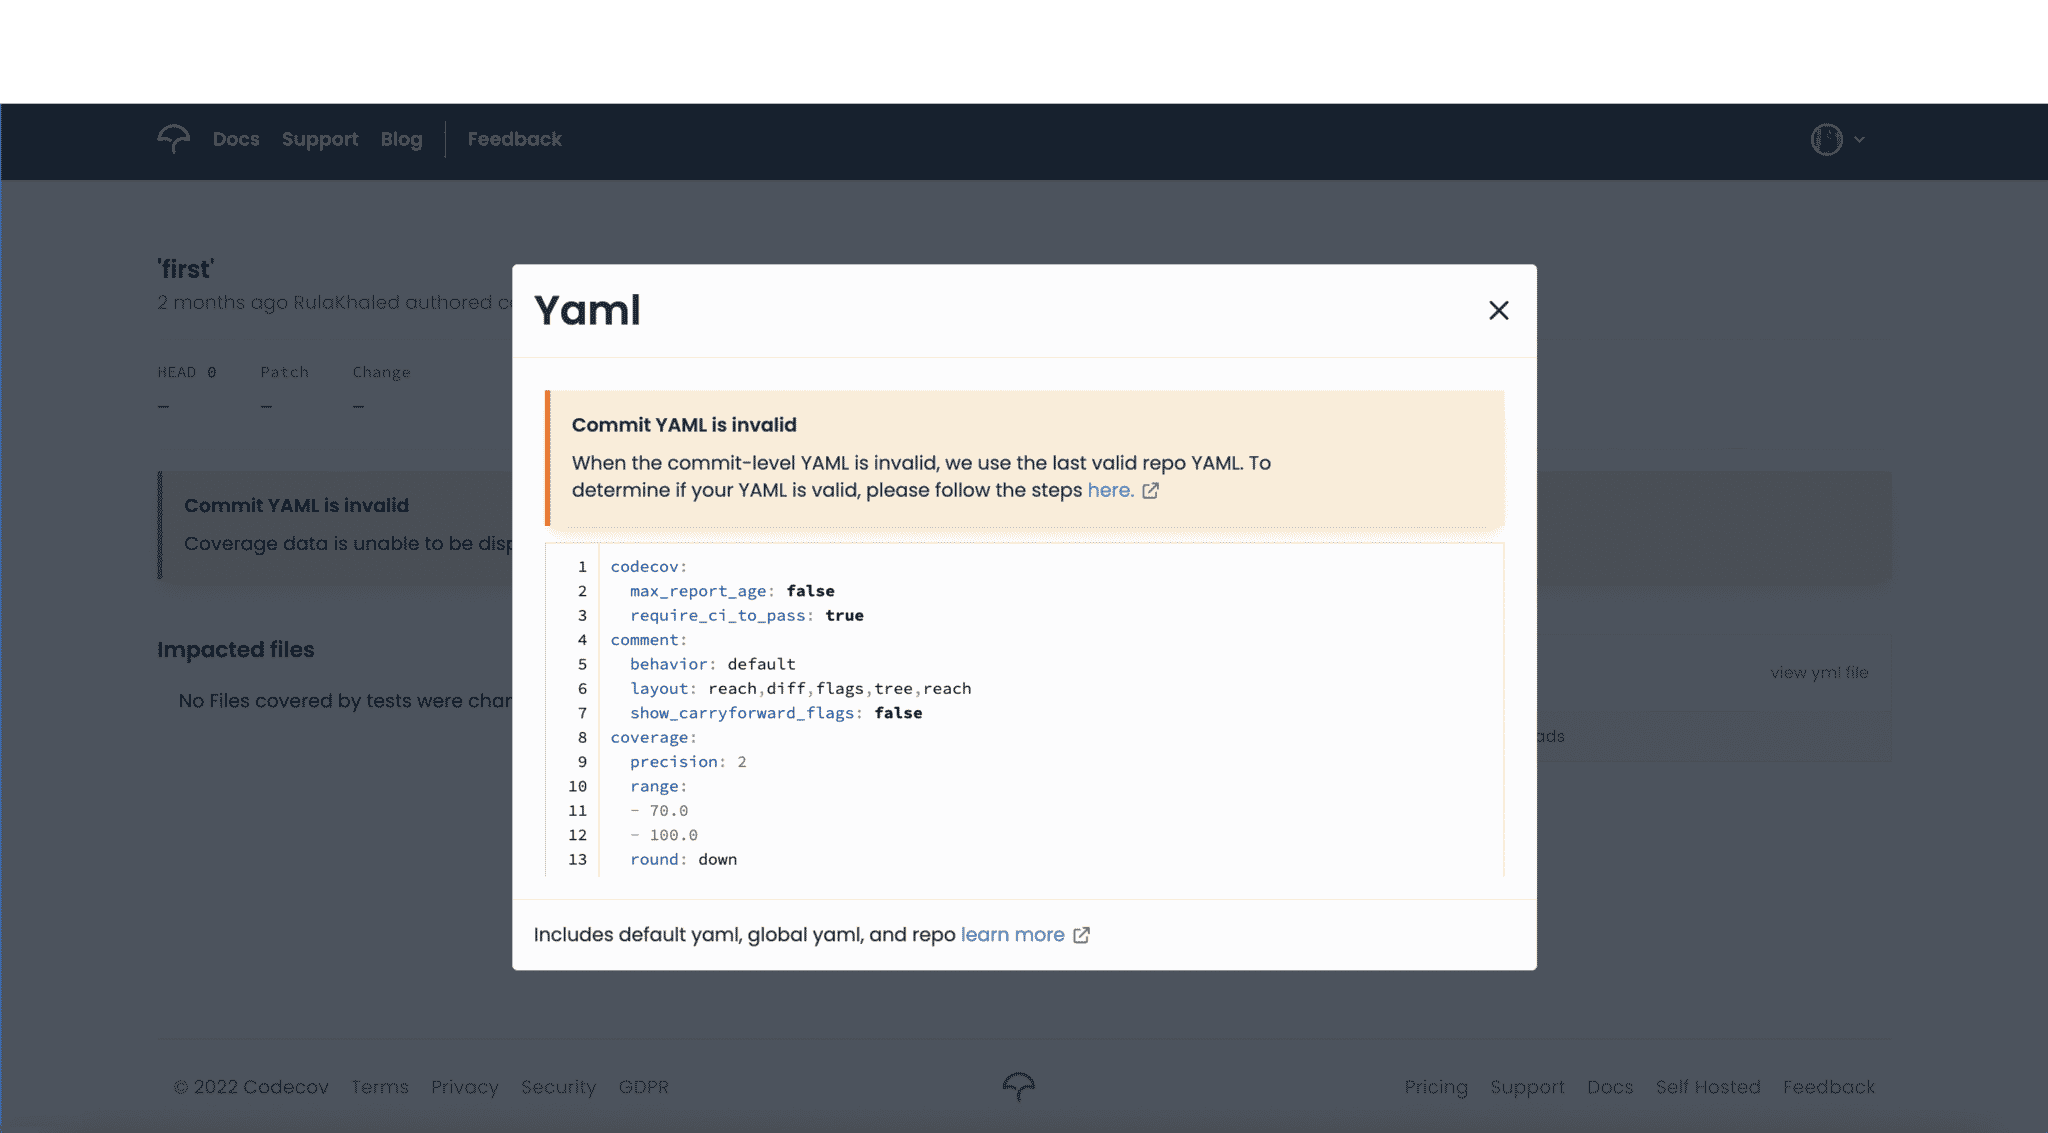Image resolution: width=2048 pixels, height=1133 pixels.
Task: Open the Self Hosted footer link
Action: pos(1708,1086)
